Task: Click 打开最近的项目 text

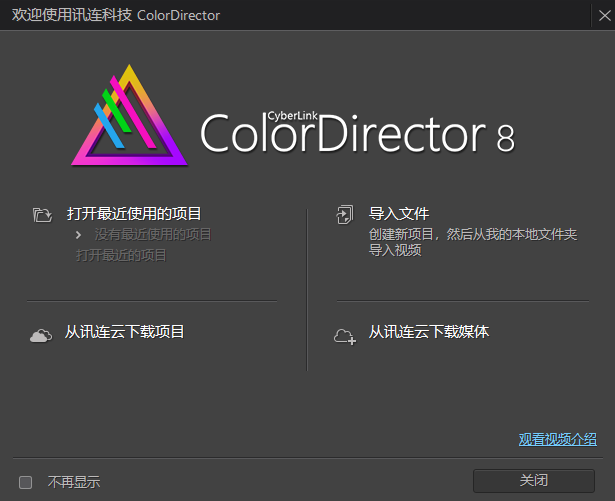Action: click(x=121, y=255)
